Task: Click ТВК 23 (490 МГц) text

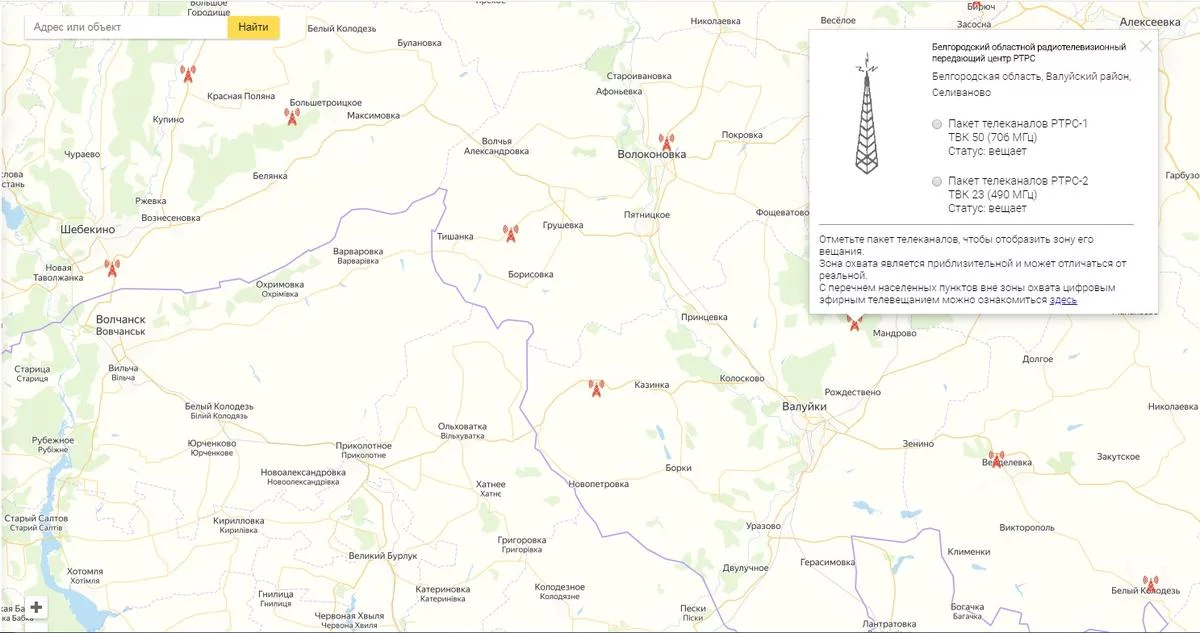Action: (993, 194)
